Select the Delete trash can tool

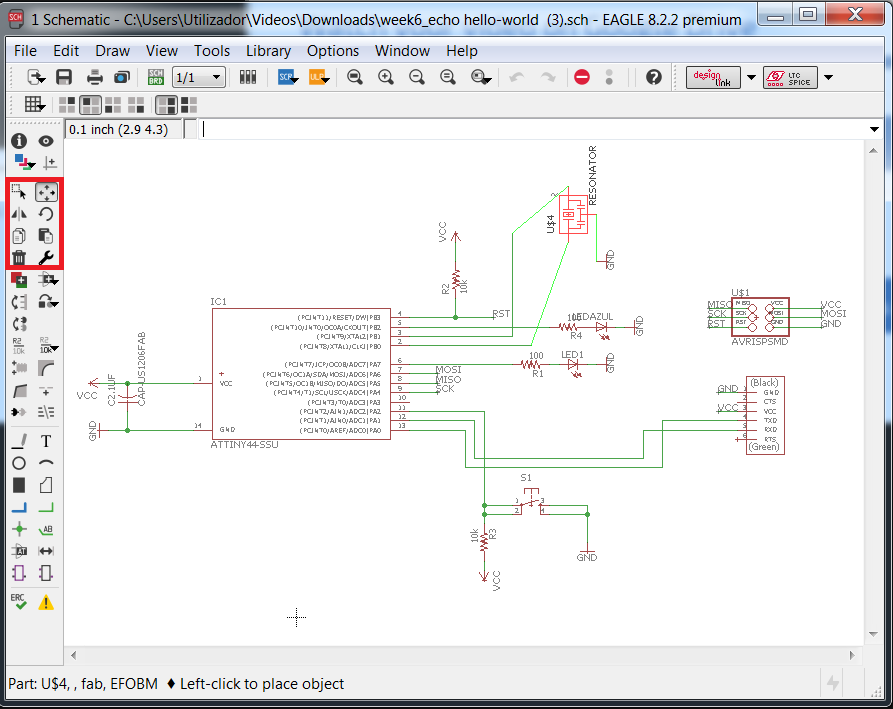click(x=19, y=257)
